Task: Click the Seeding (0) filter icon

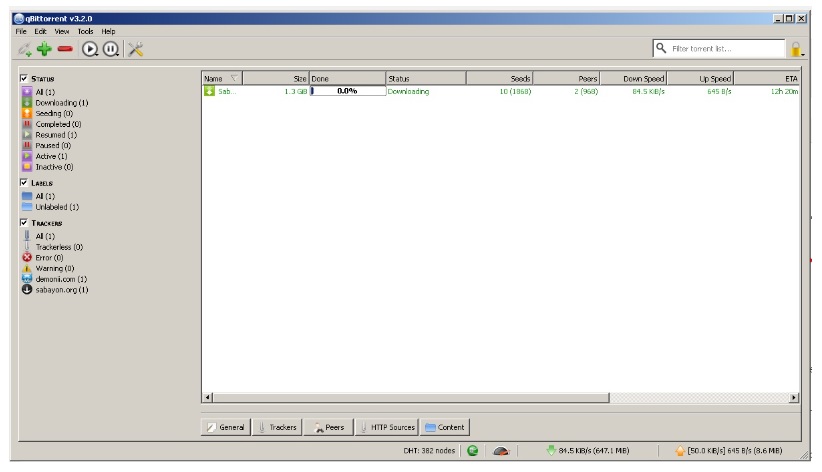Action: [27, 113]
